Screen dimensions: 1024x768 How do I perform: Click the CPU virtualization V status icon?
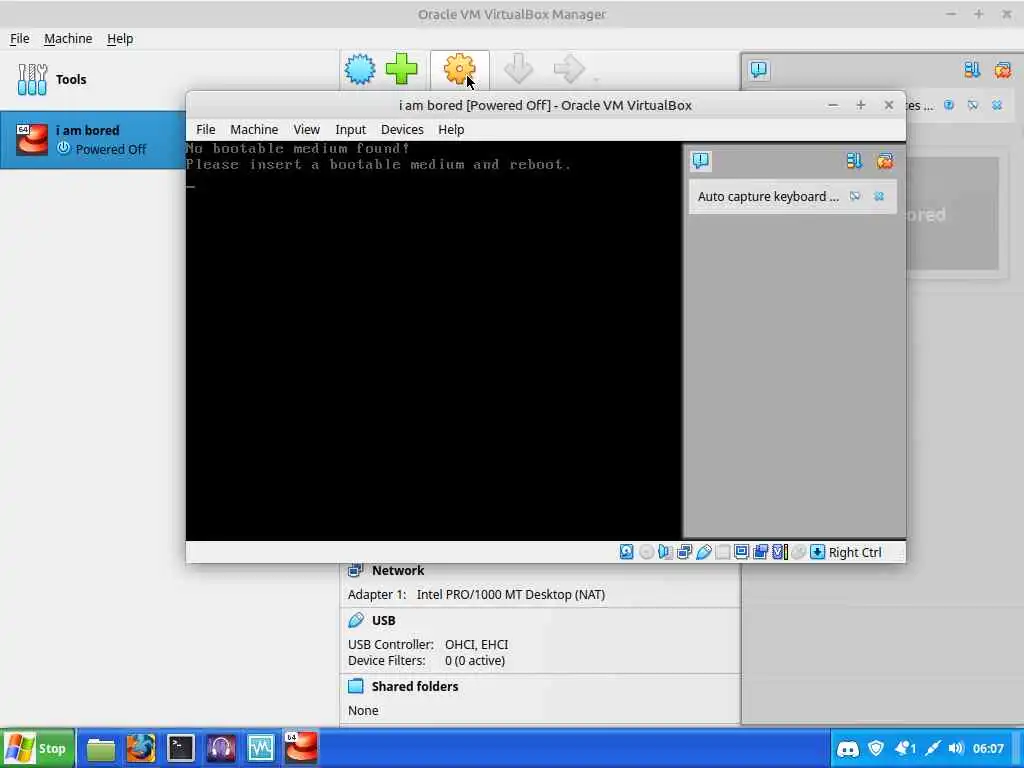pyautogui.click(x=780, y=552)
